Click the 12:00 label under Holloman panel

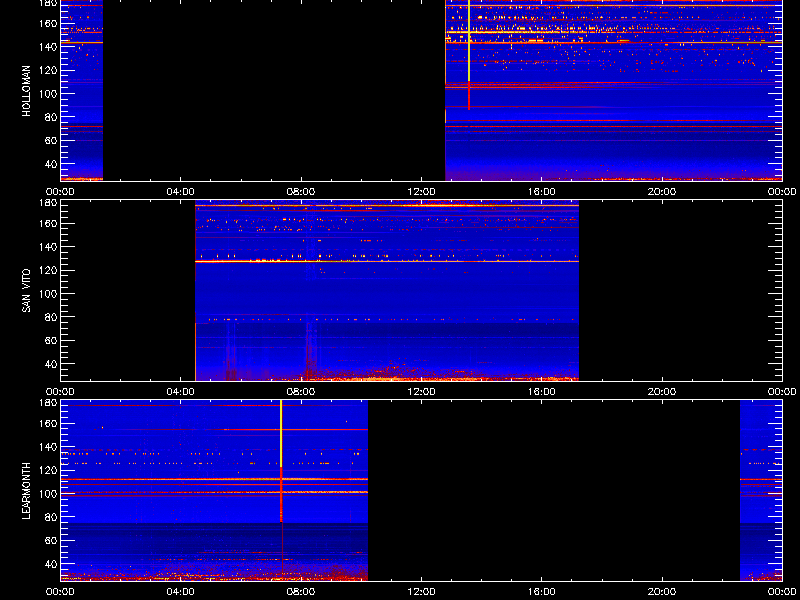[x=421, y=192]
